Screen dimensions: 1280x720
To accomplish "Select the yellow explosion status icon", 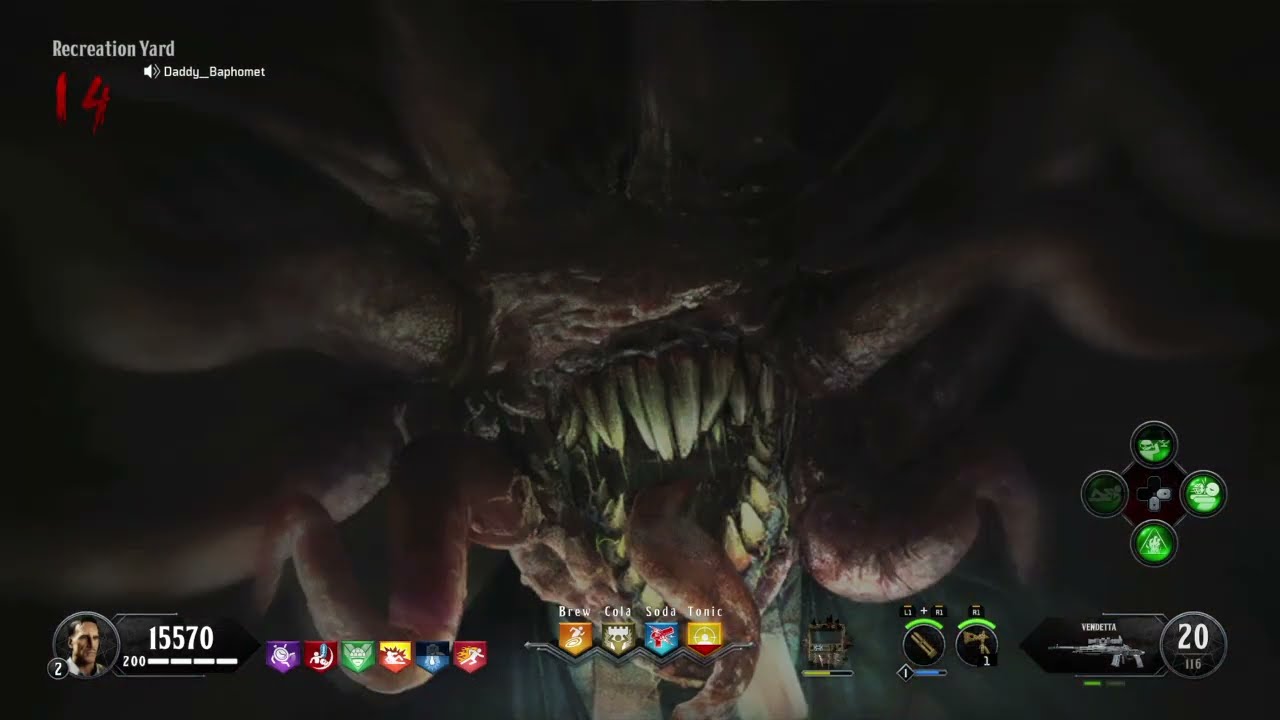I will 395,656.
